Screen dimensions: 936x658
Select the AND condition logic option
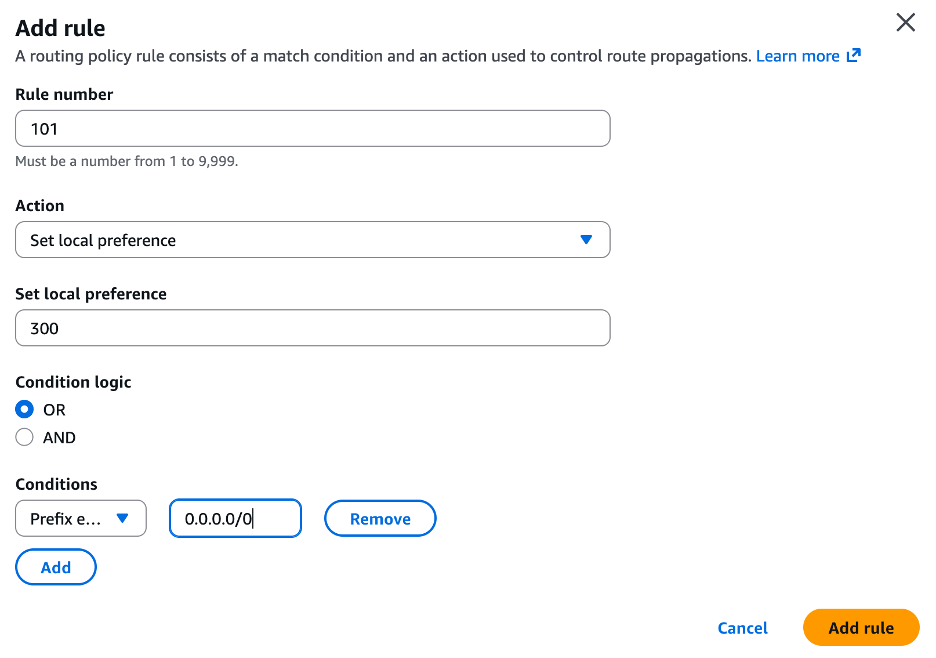coord(22,437)
